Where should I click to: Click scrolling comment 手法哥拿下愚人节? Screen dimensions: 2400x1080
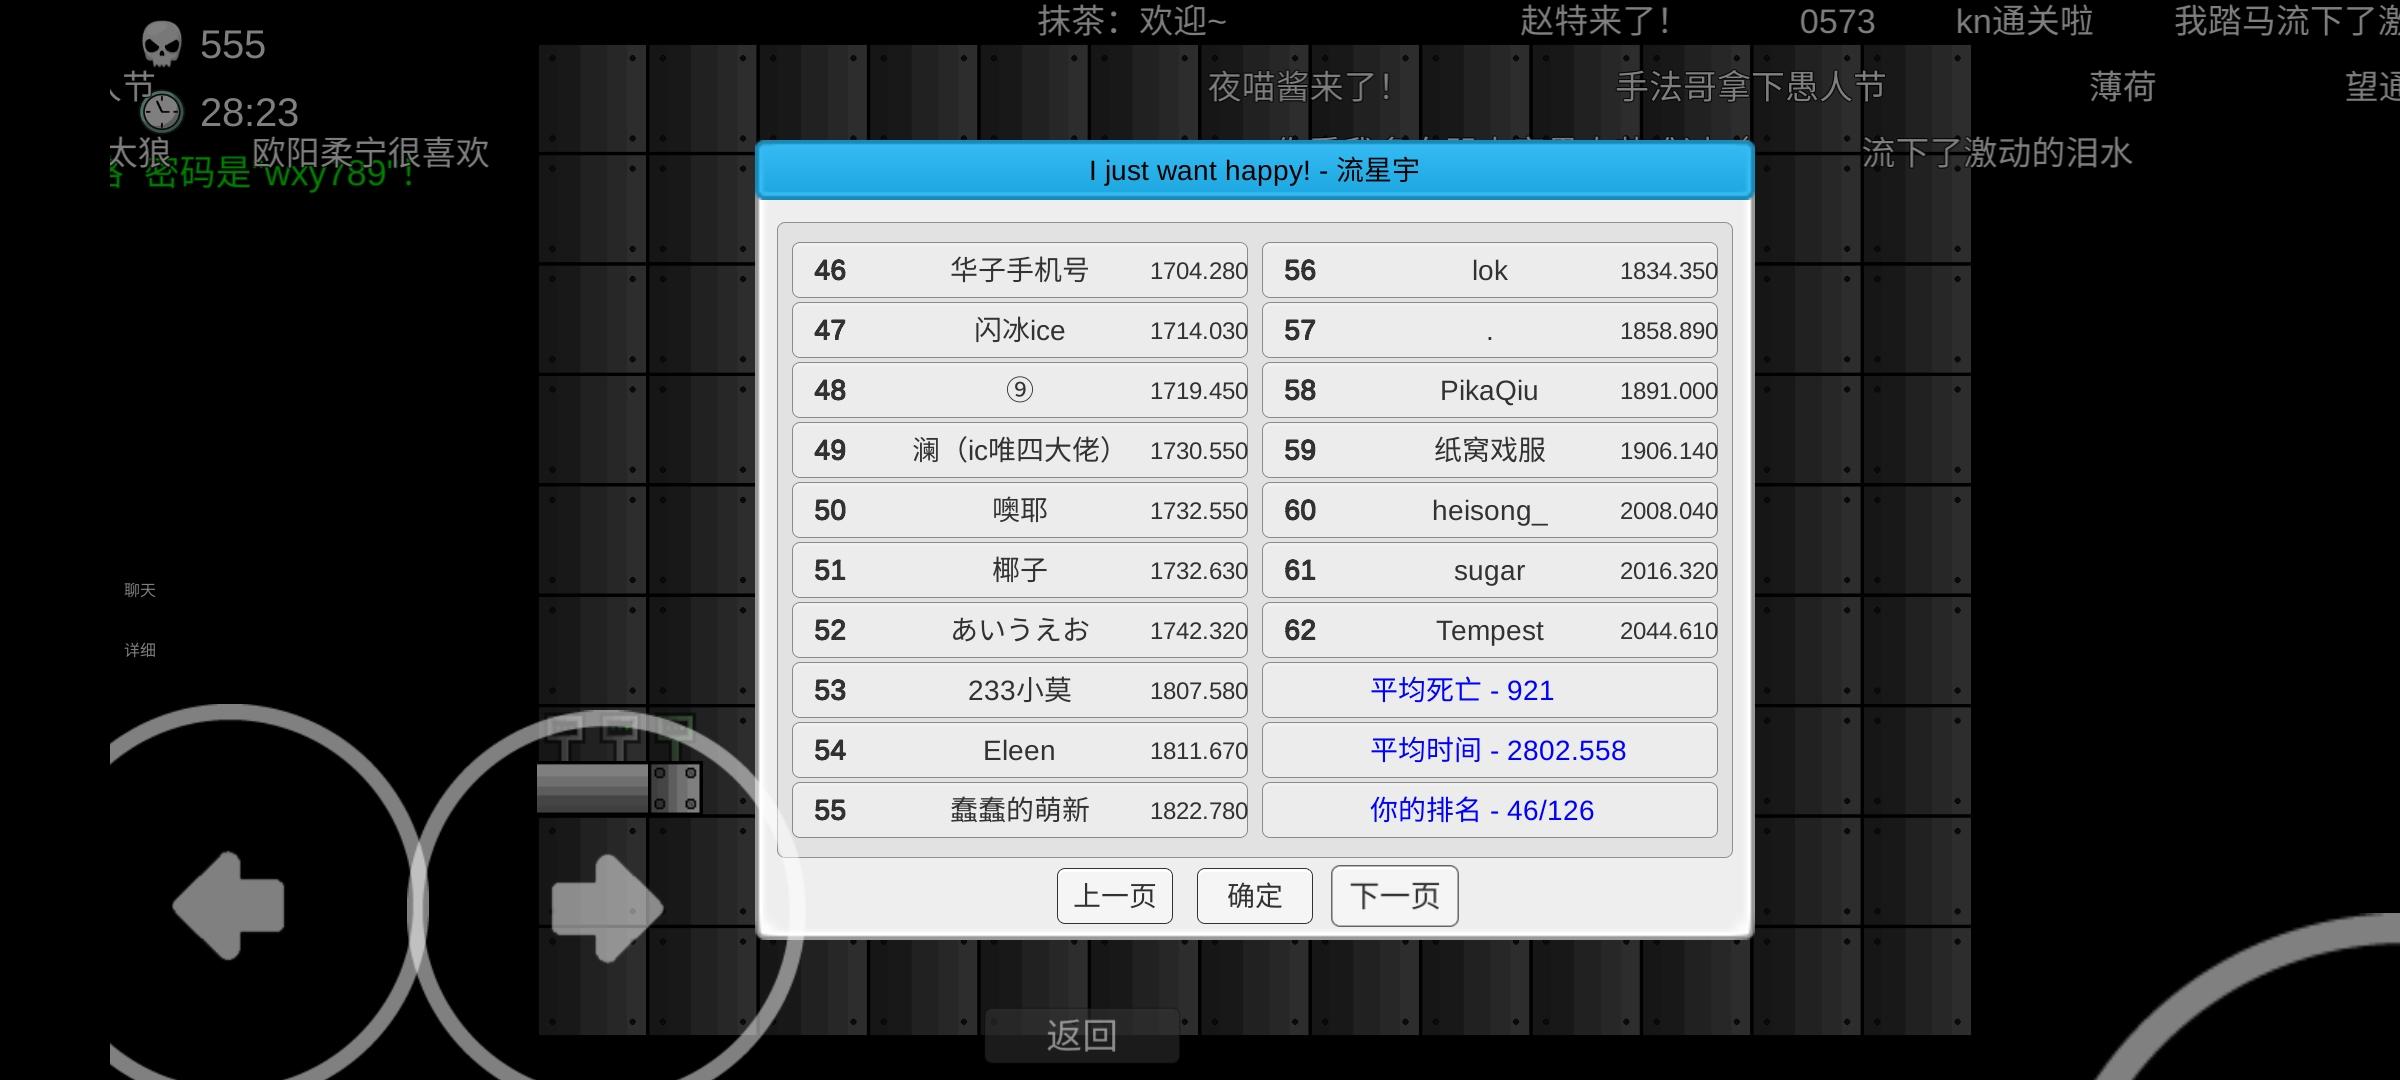pyautogui.click(x=1750, y=87)
